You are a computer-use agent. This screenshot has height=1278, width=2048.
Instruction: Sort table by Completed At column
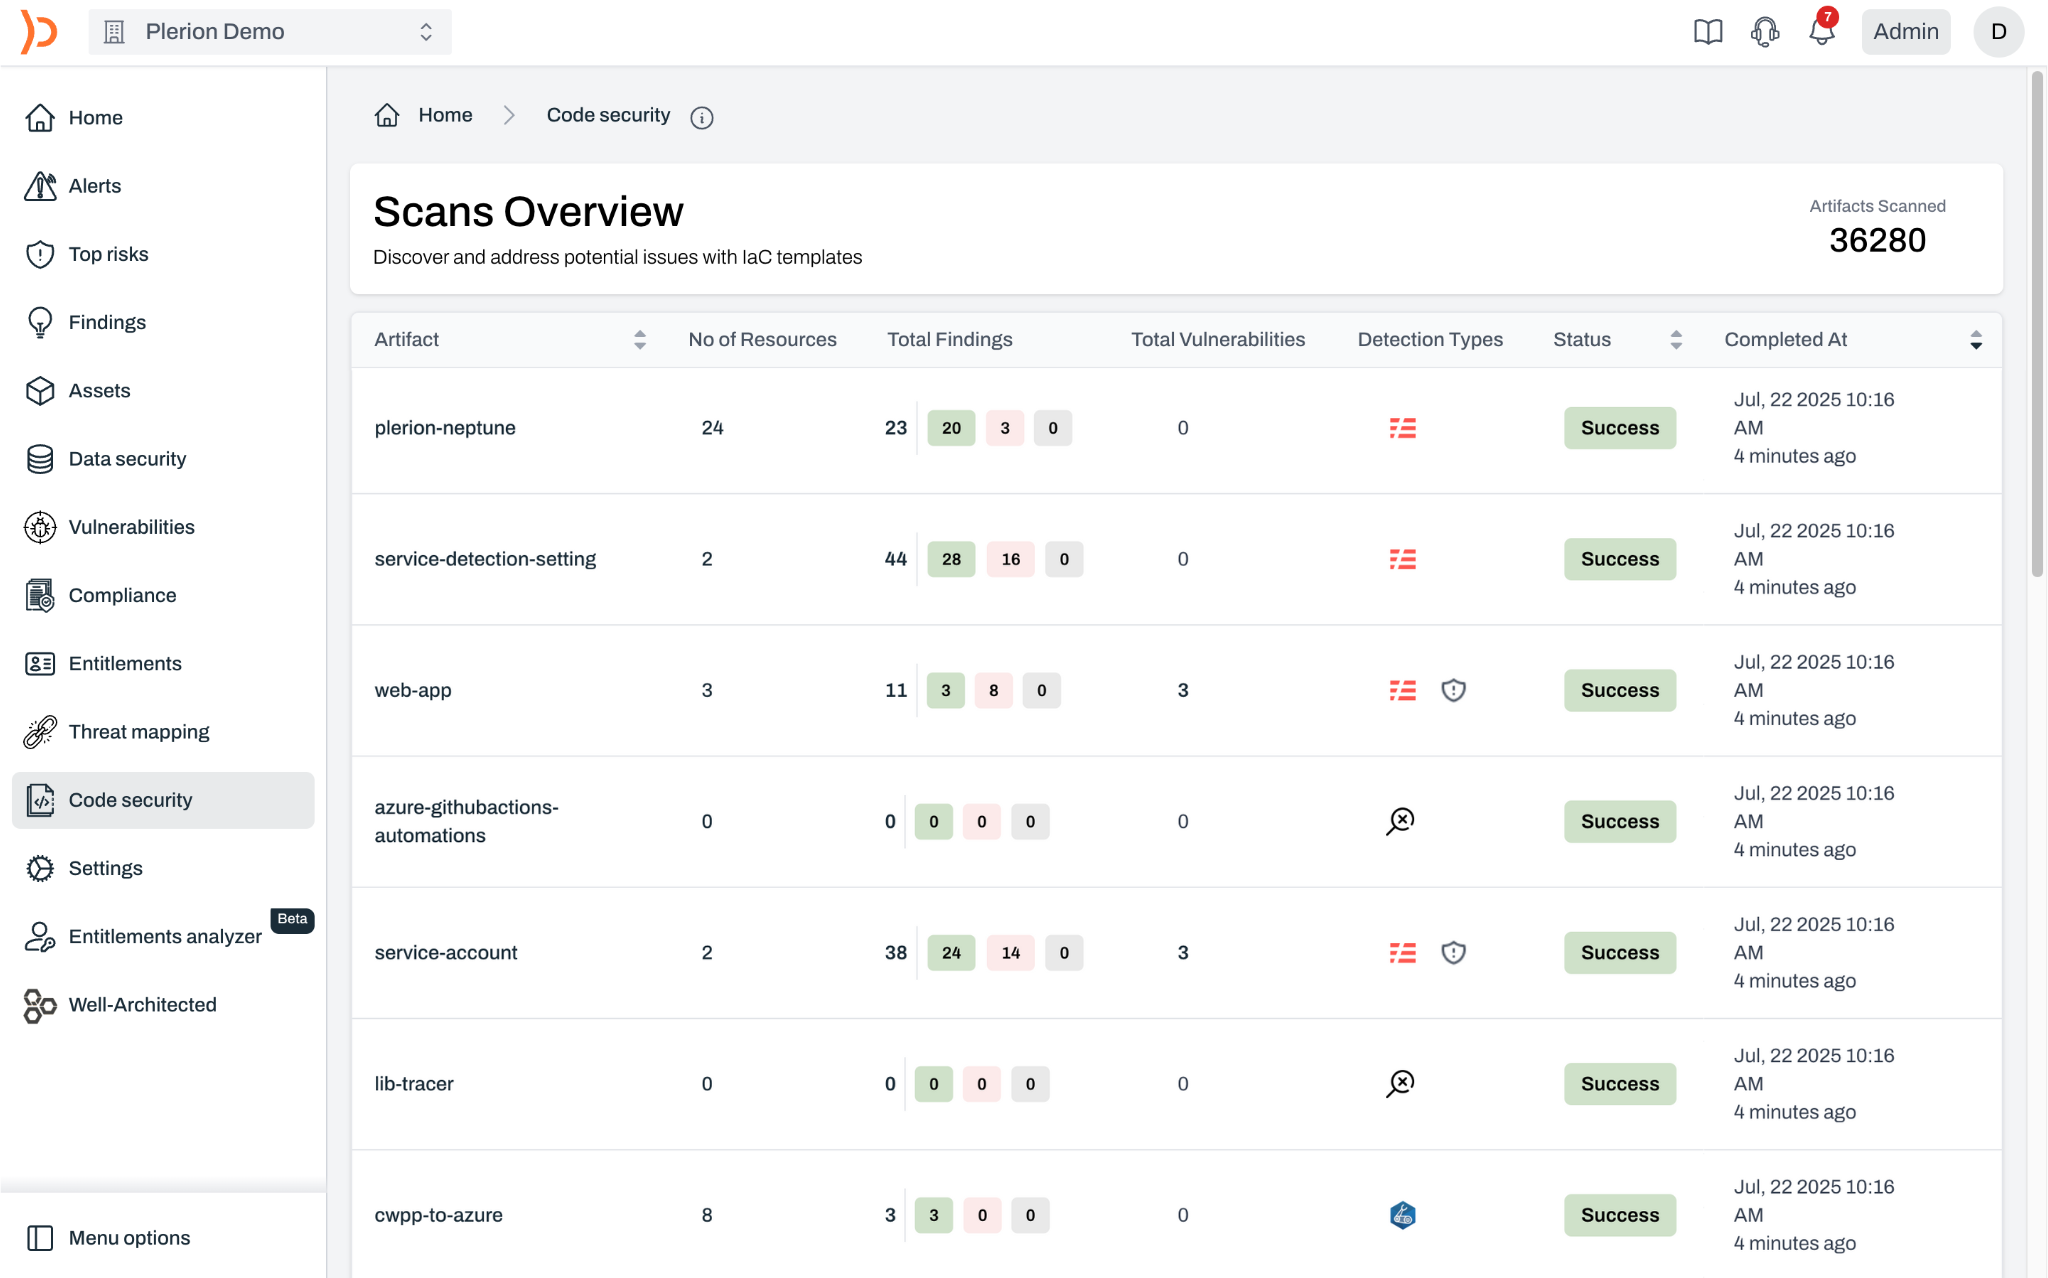point(1976,340)
